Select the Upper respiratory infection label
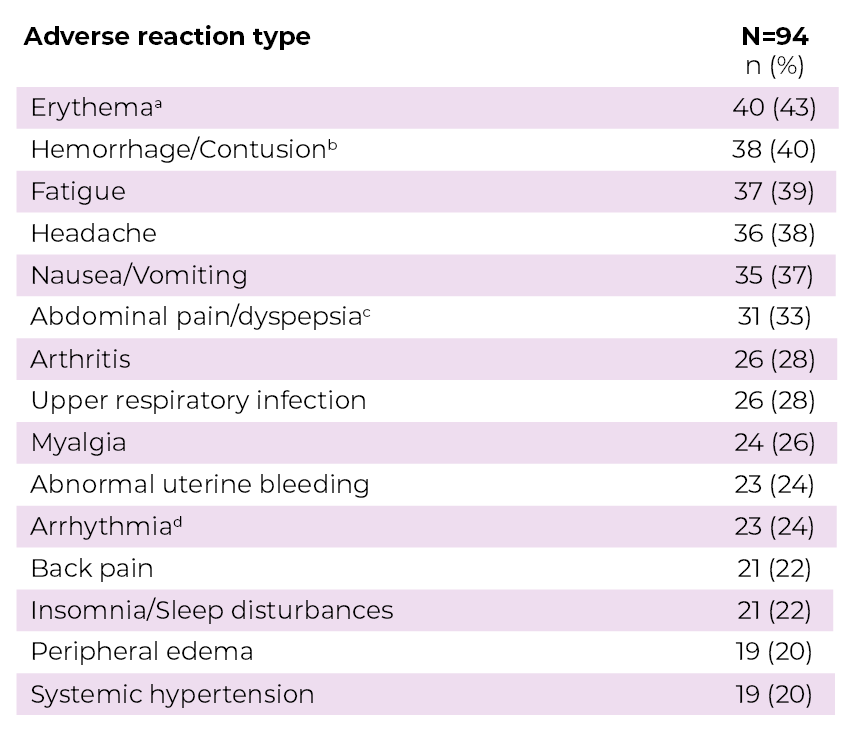The image size is (854, 733). (198, 402)
